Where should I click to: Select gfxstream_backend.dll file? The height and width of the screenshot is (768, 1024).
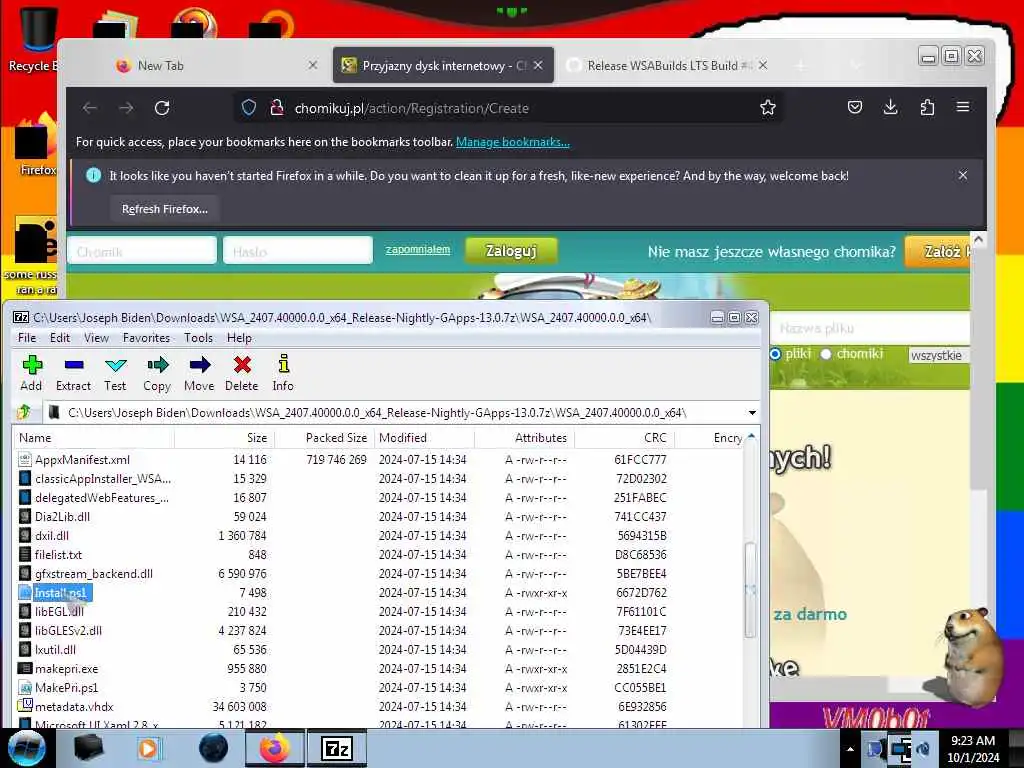94,573
